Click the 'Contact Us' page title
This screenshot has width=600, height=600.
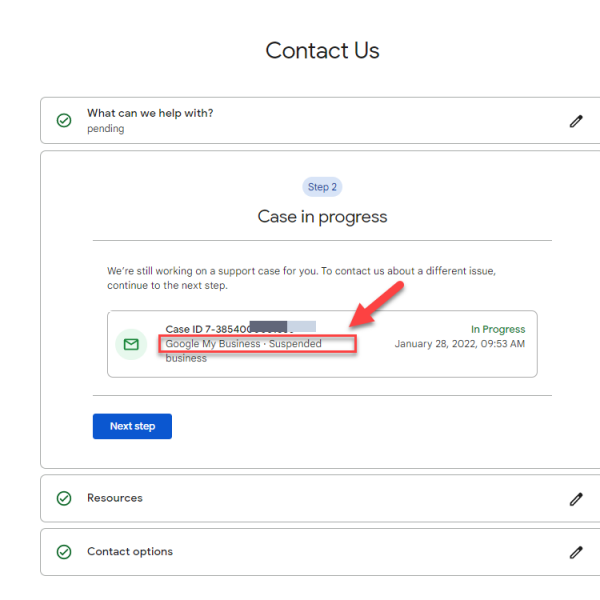[x=322, y=51]
